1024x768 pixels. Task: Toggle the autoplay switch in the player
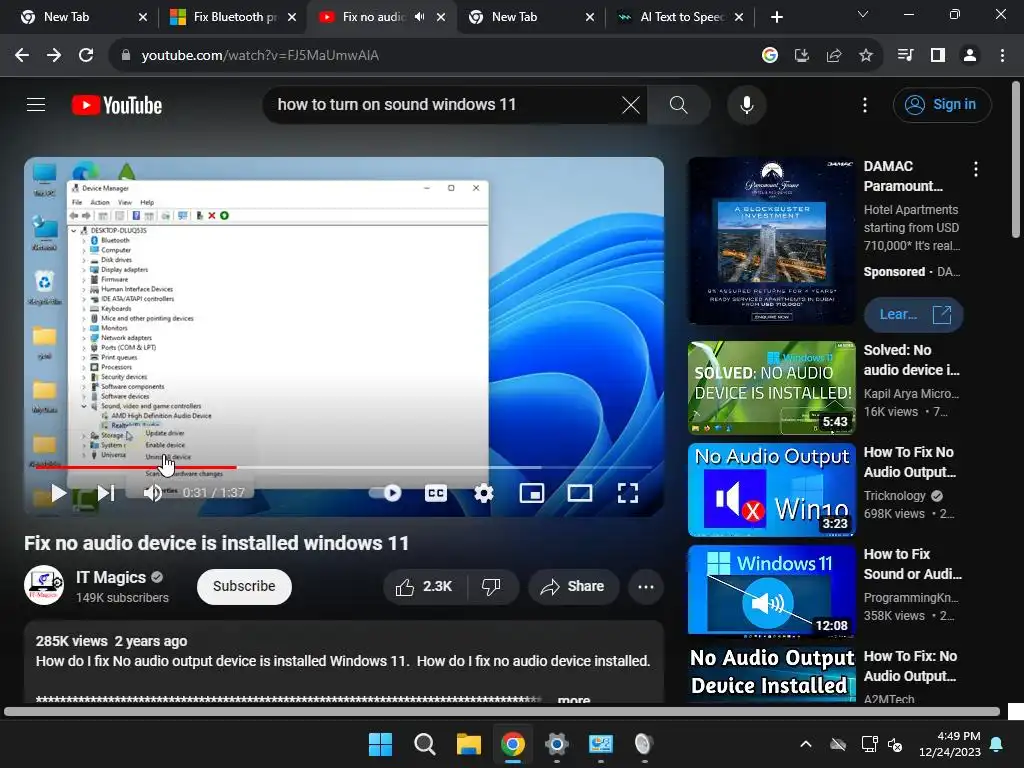386,493
